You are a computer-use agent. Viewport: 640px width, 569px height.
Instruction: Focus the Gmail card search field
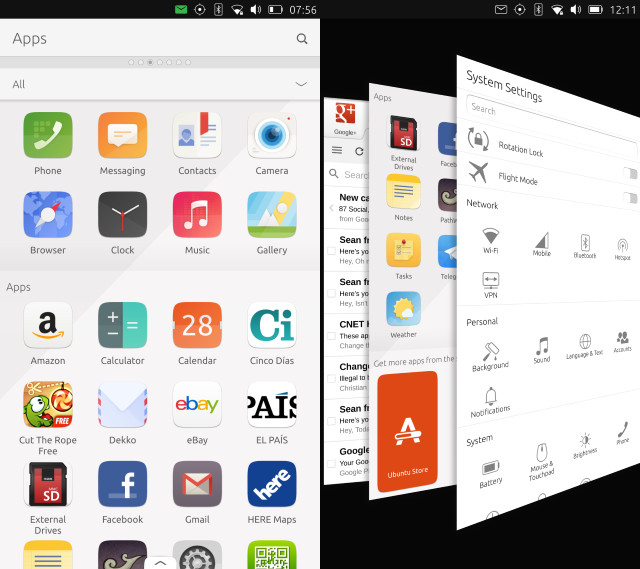(348, 174)
